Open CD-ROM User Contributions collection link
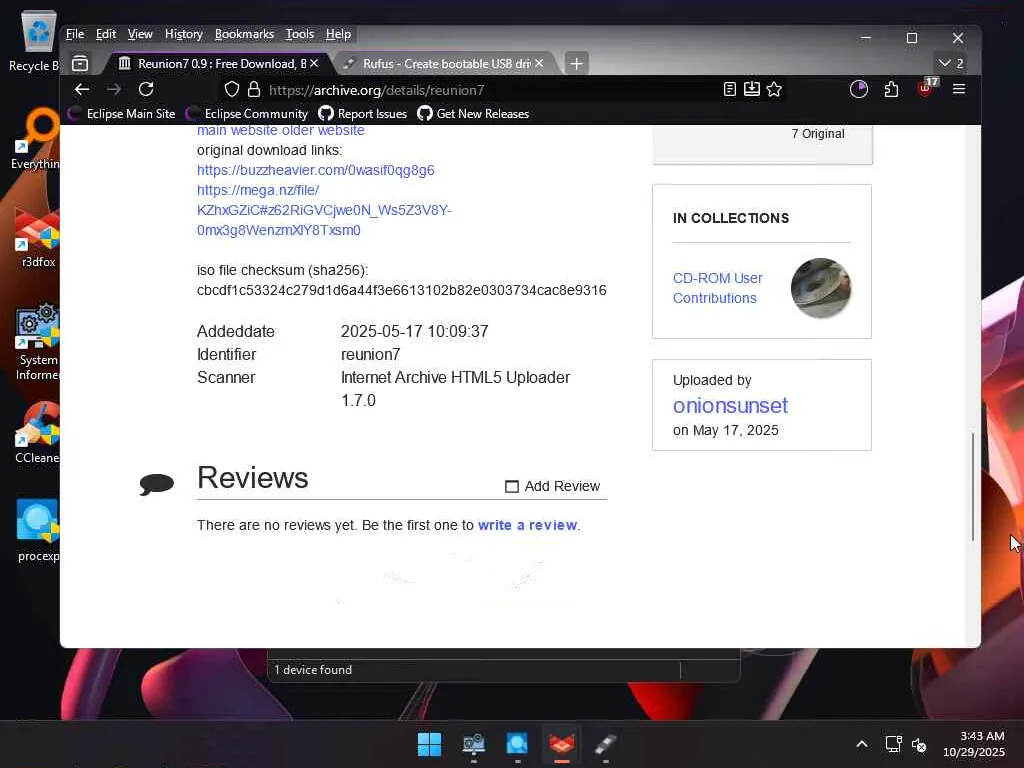1024x768 pixels. [x=718, y=288]
